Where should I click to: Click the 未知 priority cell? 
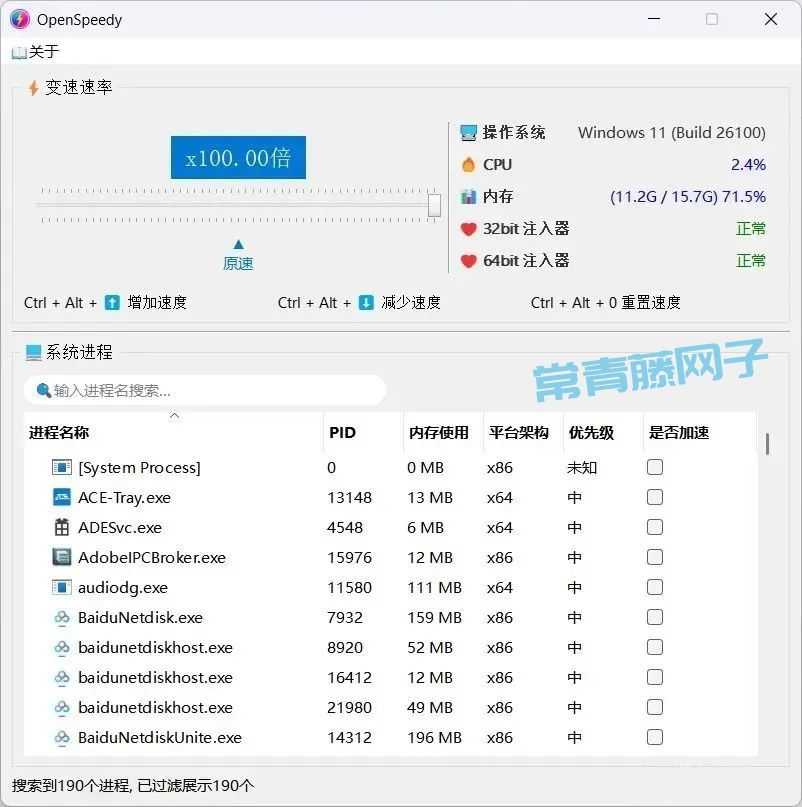point(582,467)
